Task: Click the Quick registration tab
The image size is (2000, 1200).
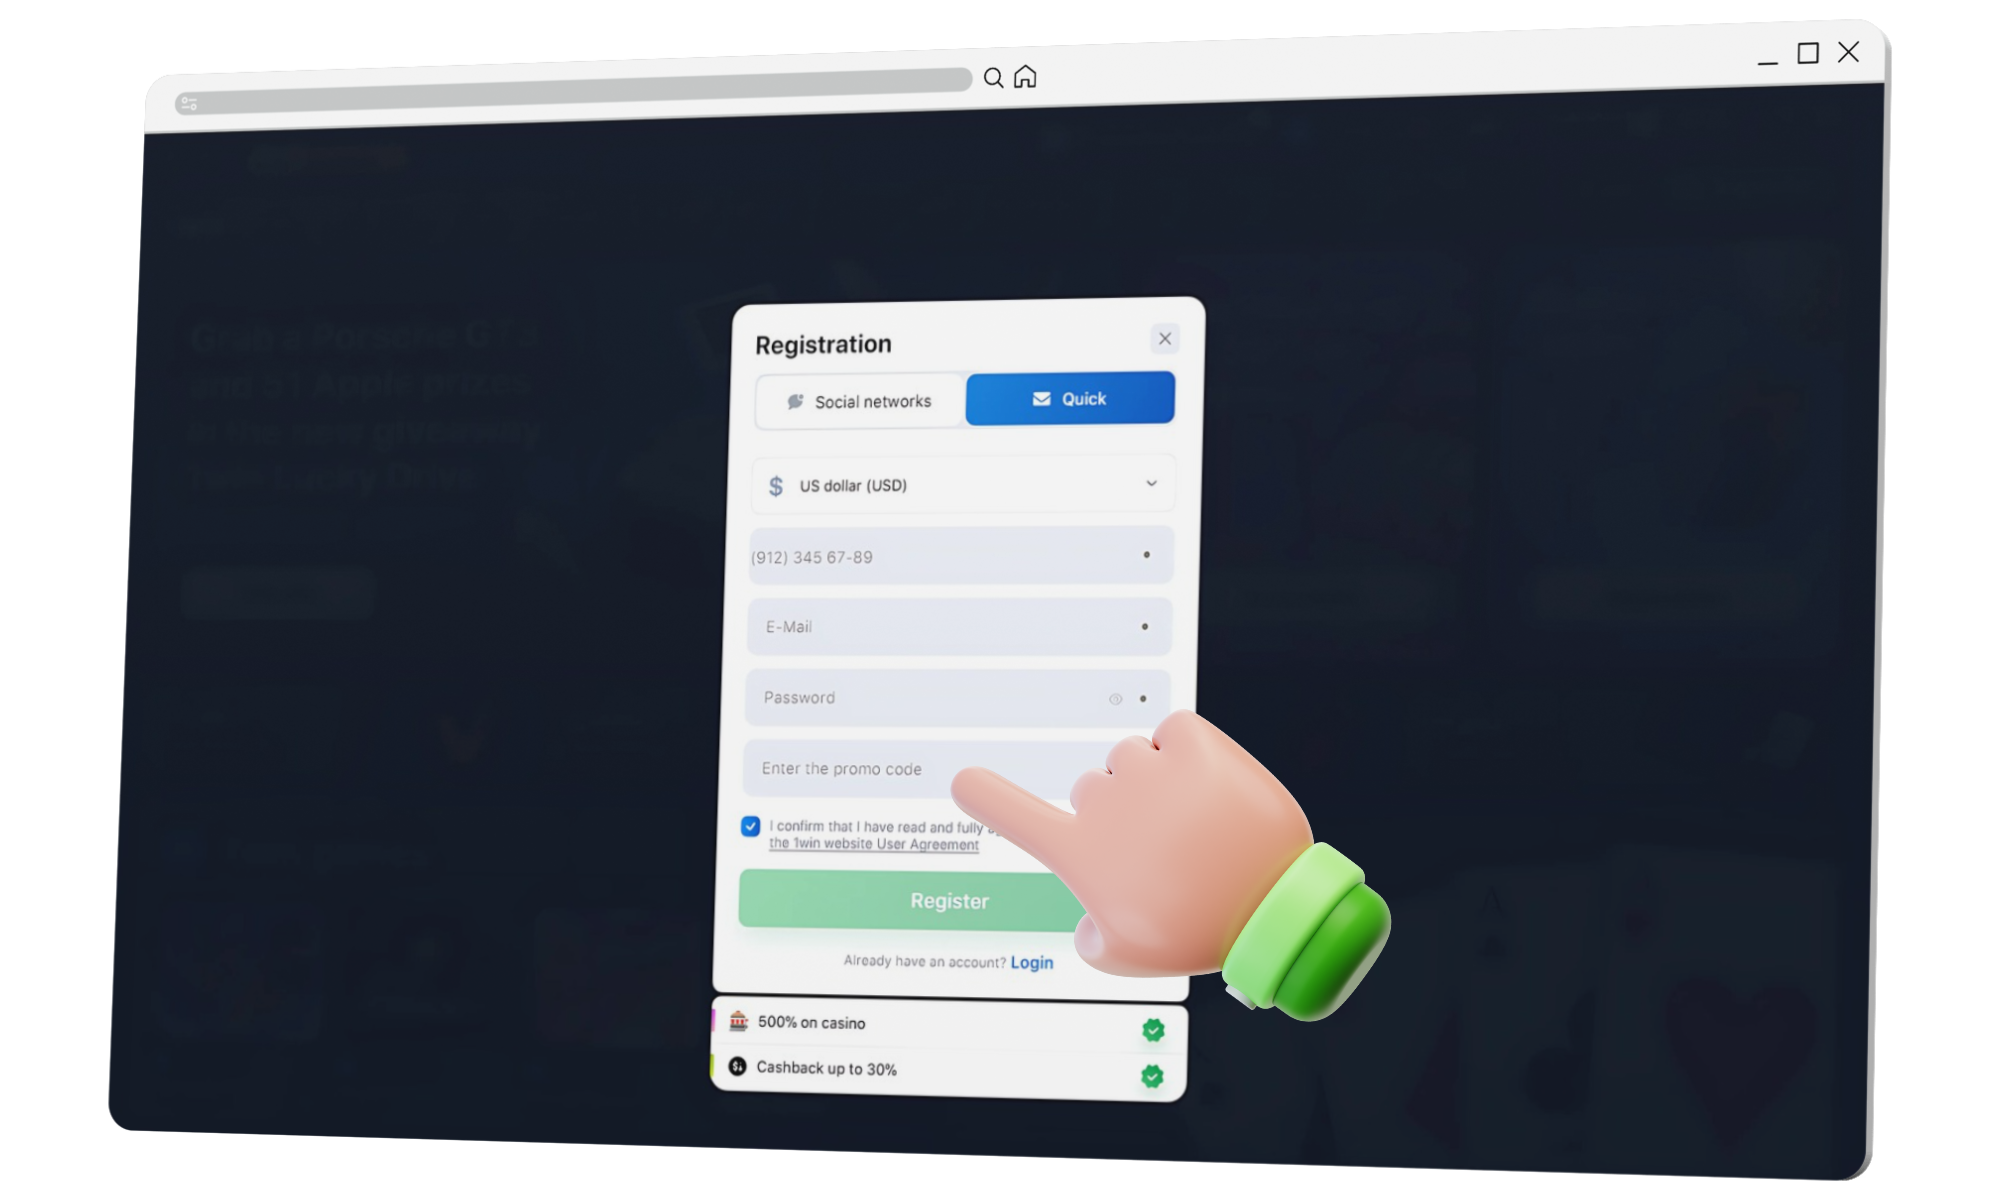Action: tap(1067, 400)
